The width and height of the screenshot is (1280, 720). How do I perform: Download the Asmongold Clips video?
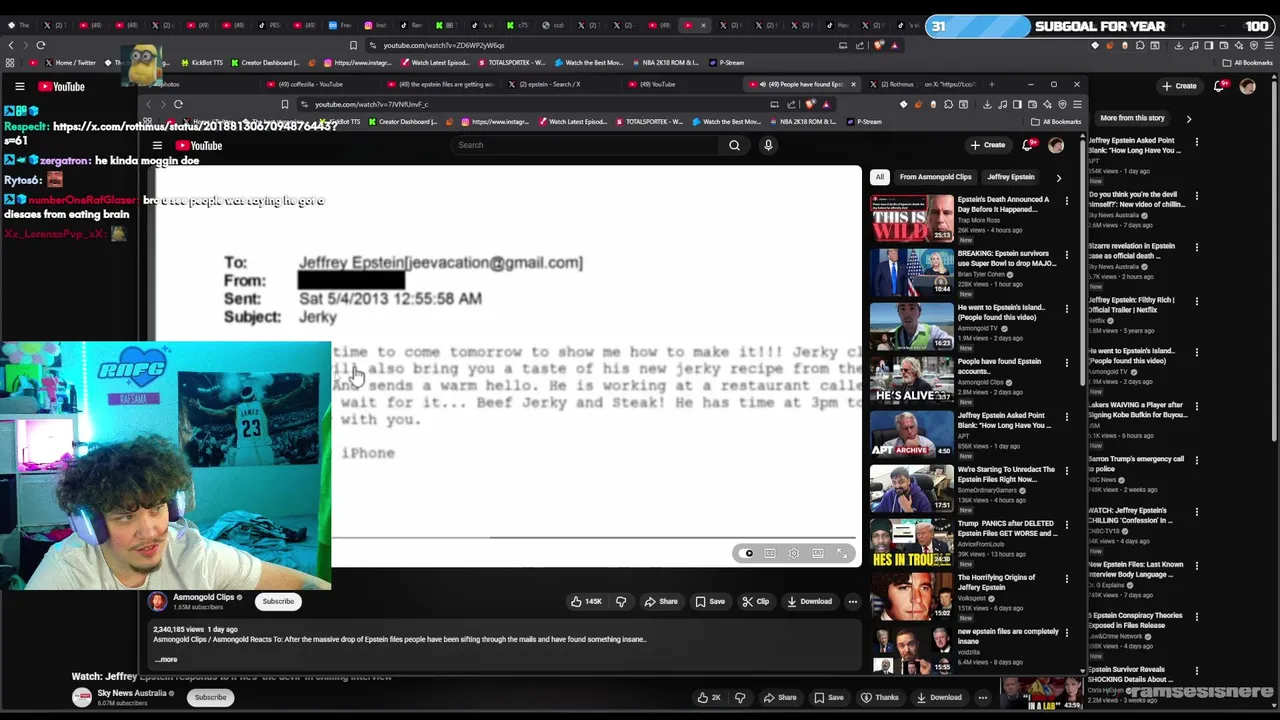point(809,601)
